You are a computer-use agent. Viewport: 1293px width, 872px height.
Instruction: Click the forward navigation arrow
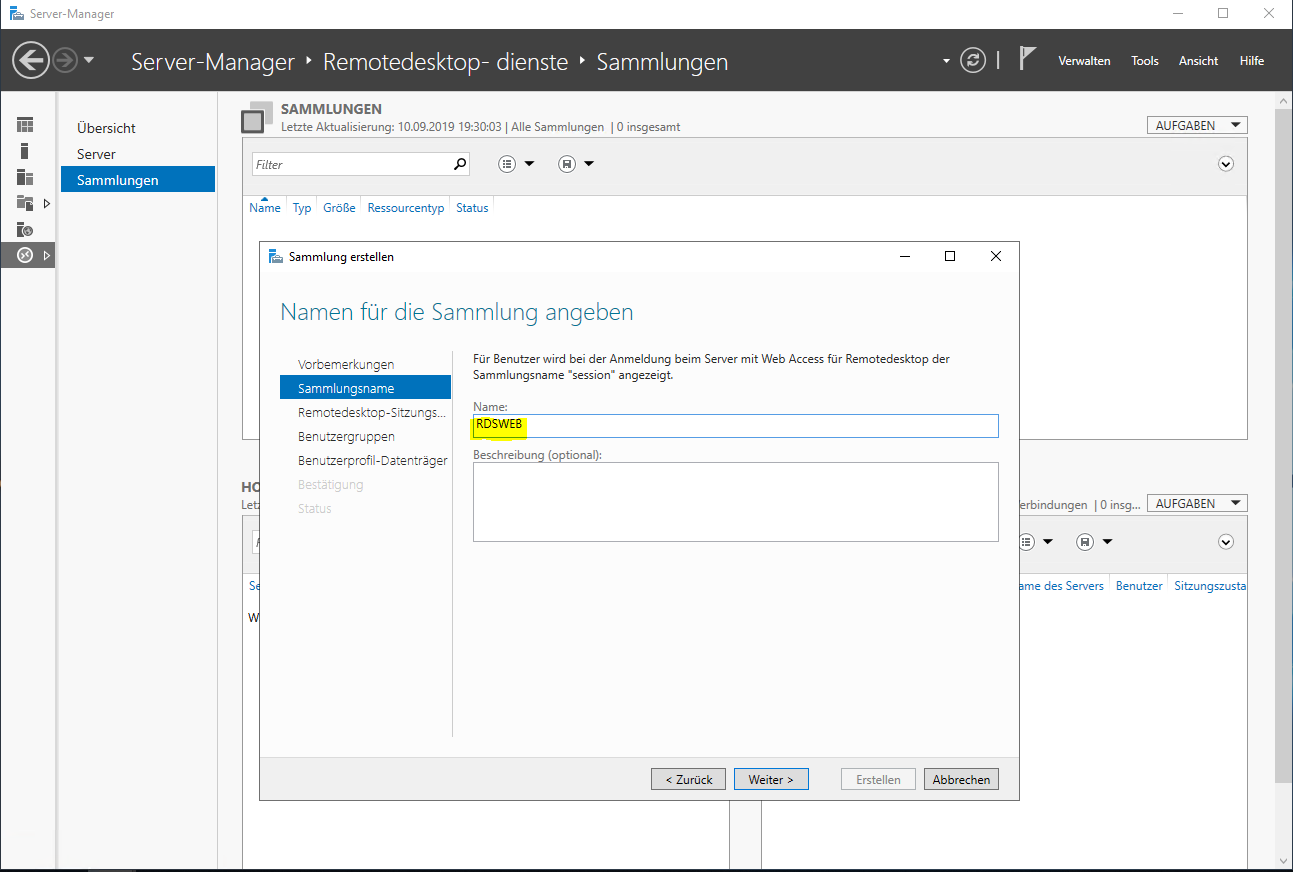(65, 61)
